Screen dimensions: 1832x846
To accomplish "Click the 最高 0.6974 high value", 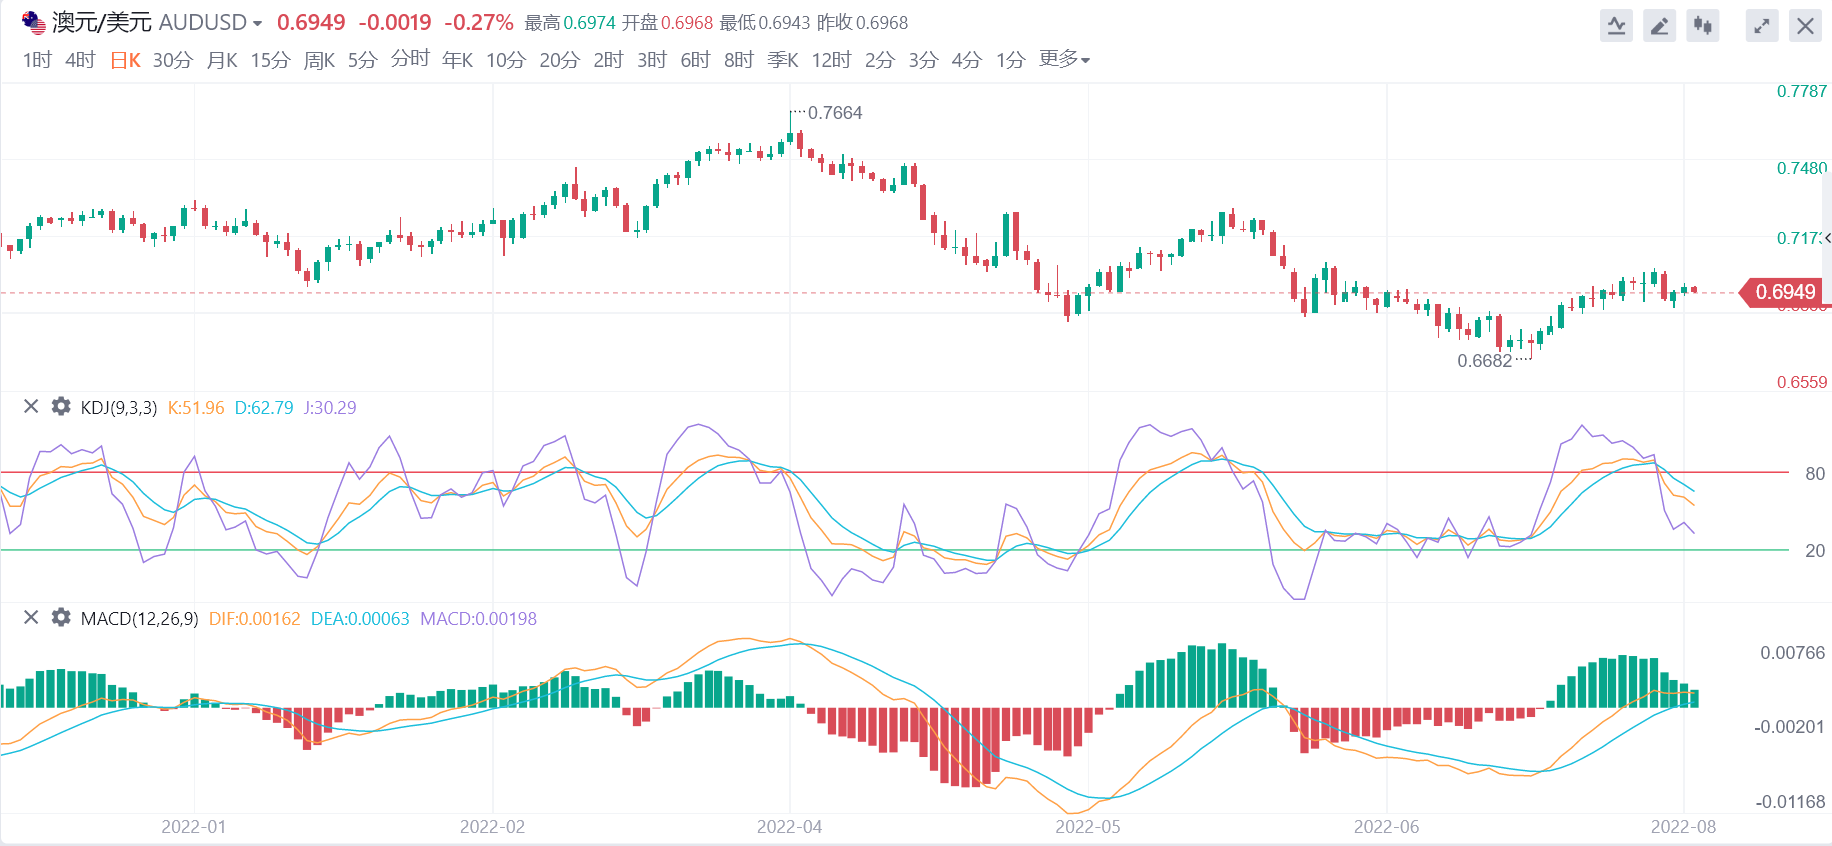I will point(570,22).
